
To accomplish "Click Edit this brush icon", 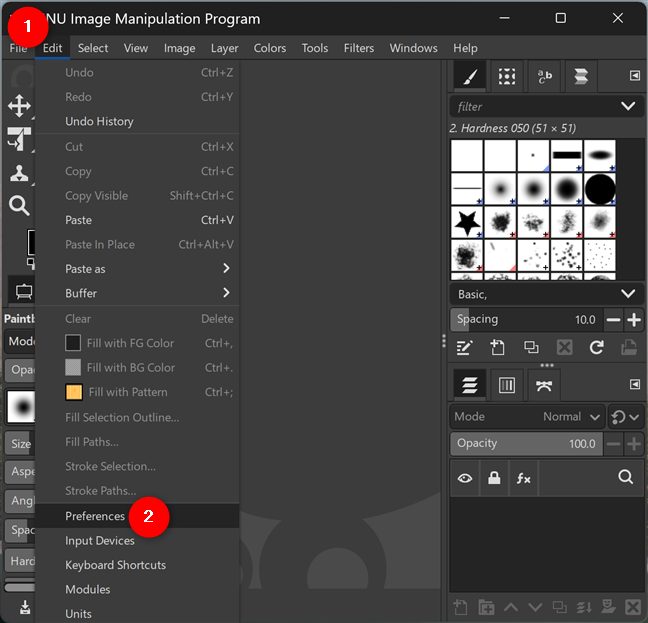I will pyautogui.click(x=465, y=347).
